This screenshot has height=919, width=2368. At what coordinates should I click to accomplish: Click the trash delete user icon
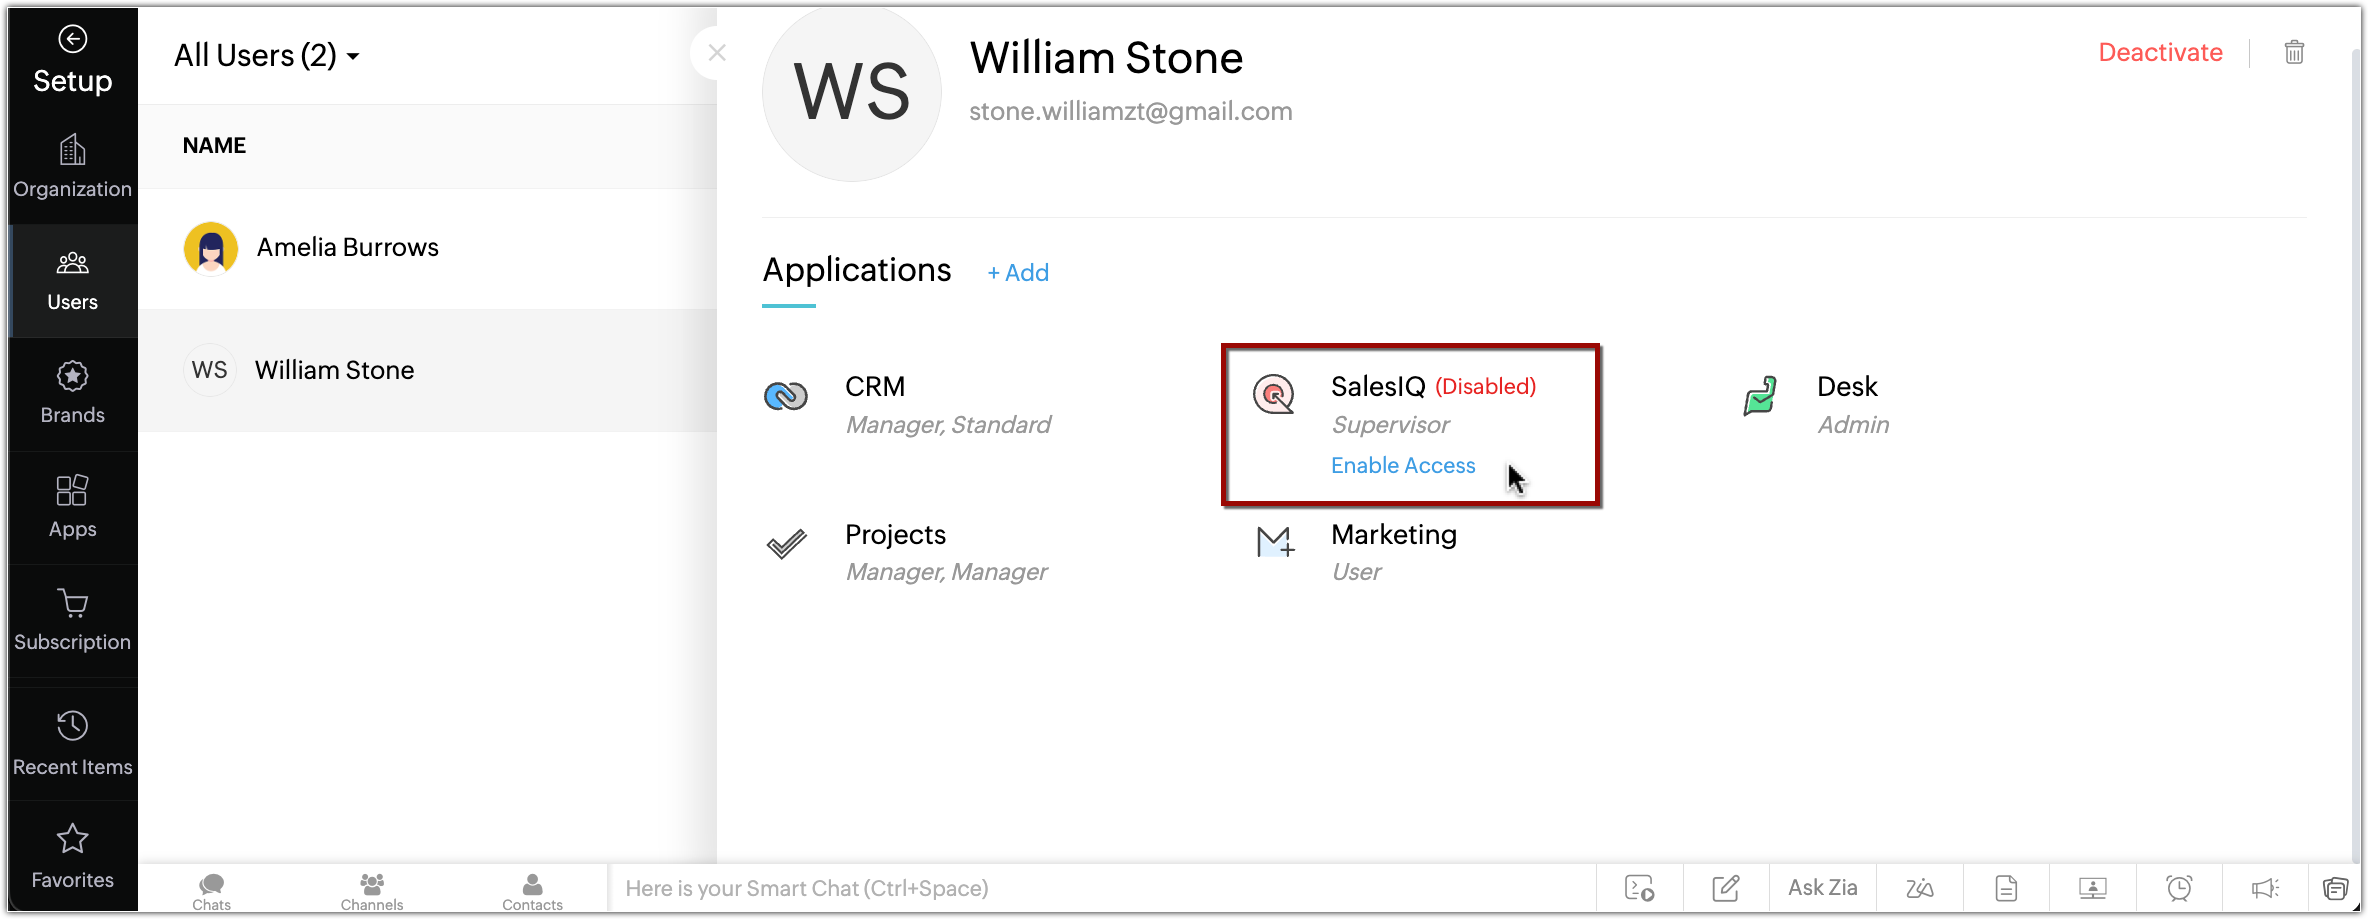click(x=2294, y=52)
